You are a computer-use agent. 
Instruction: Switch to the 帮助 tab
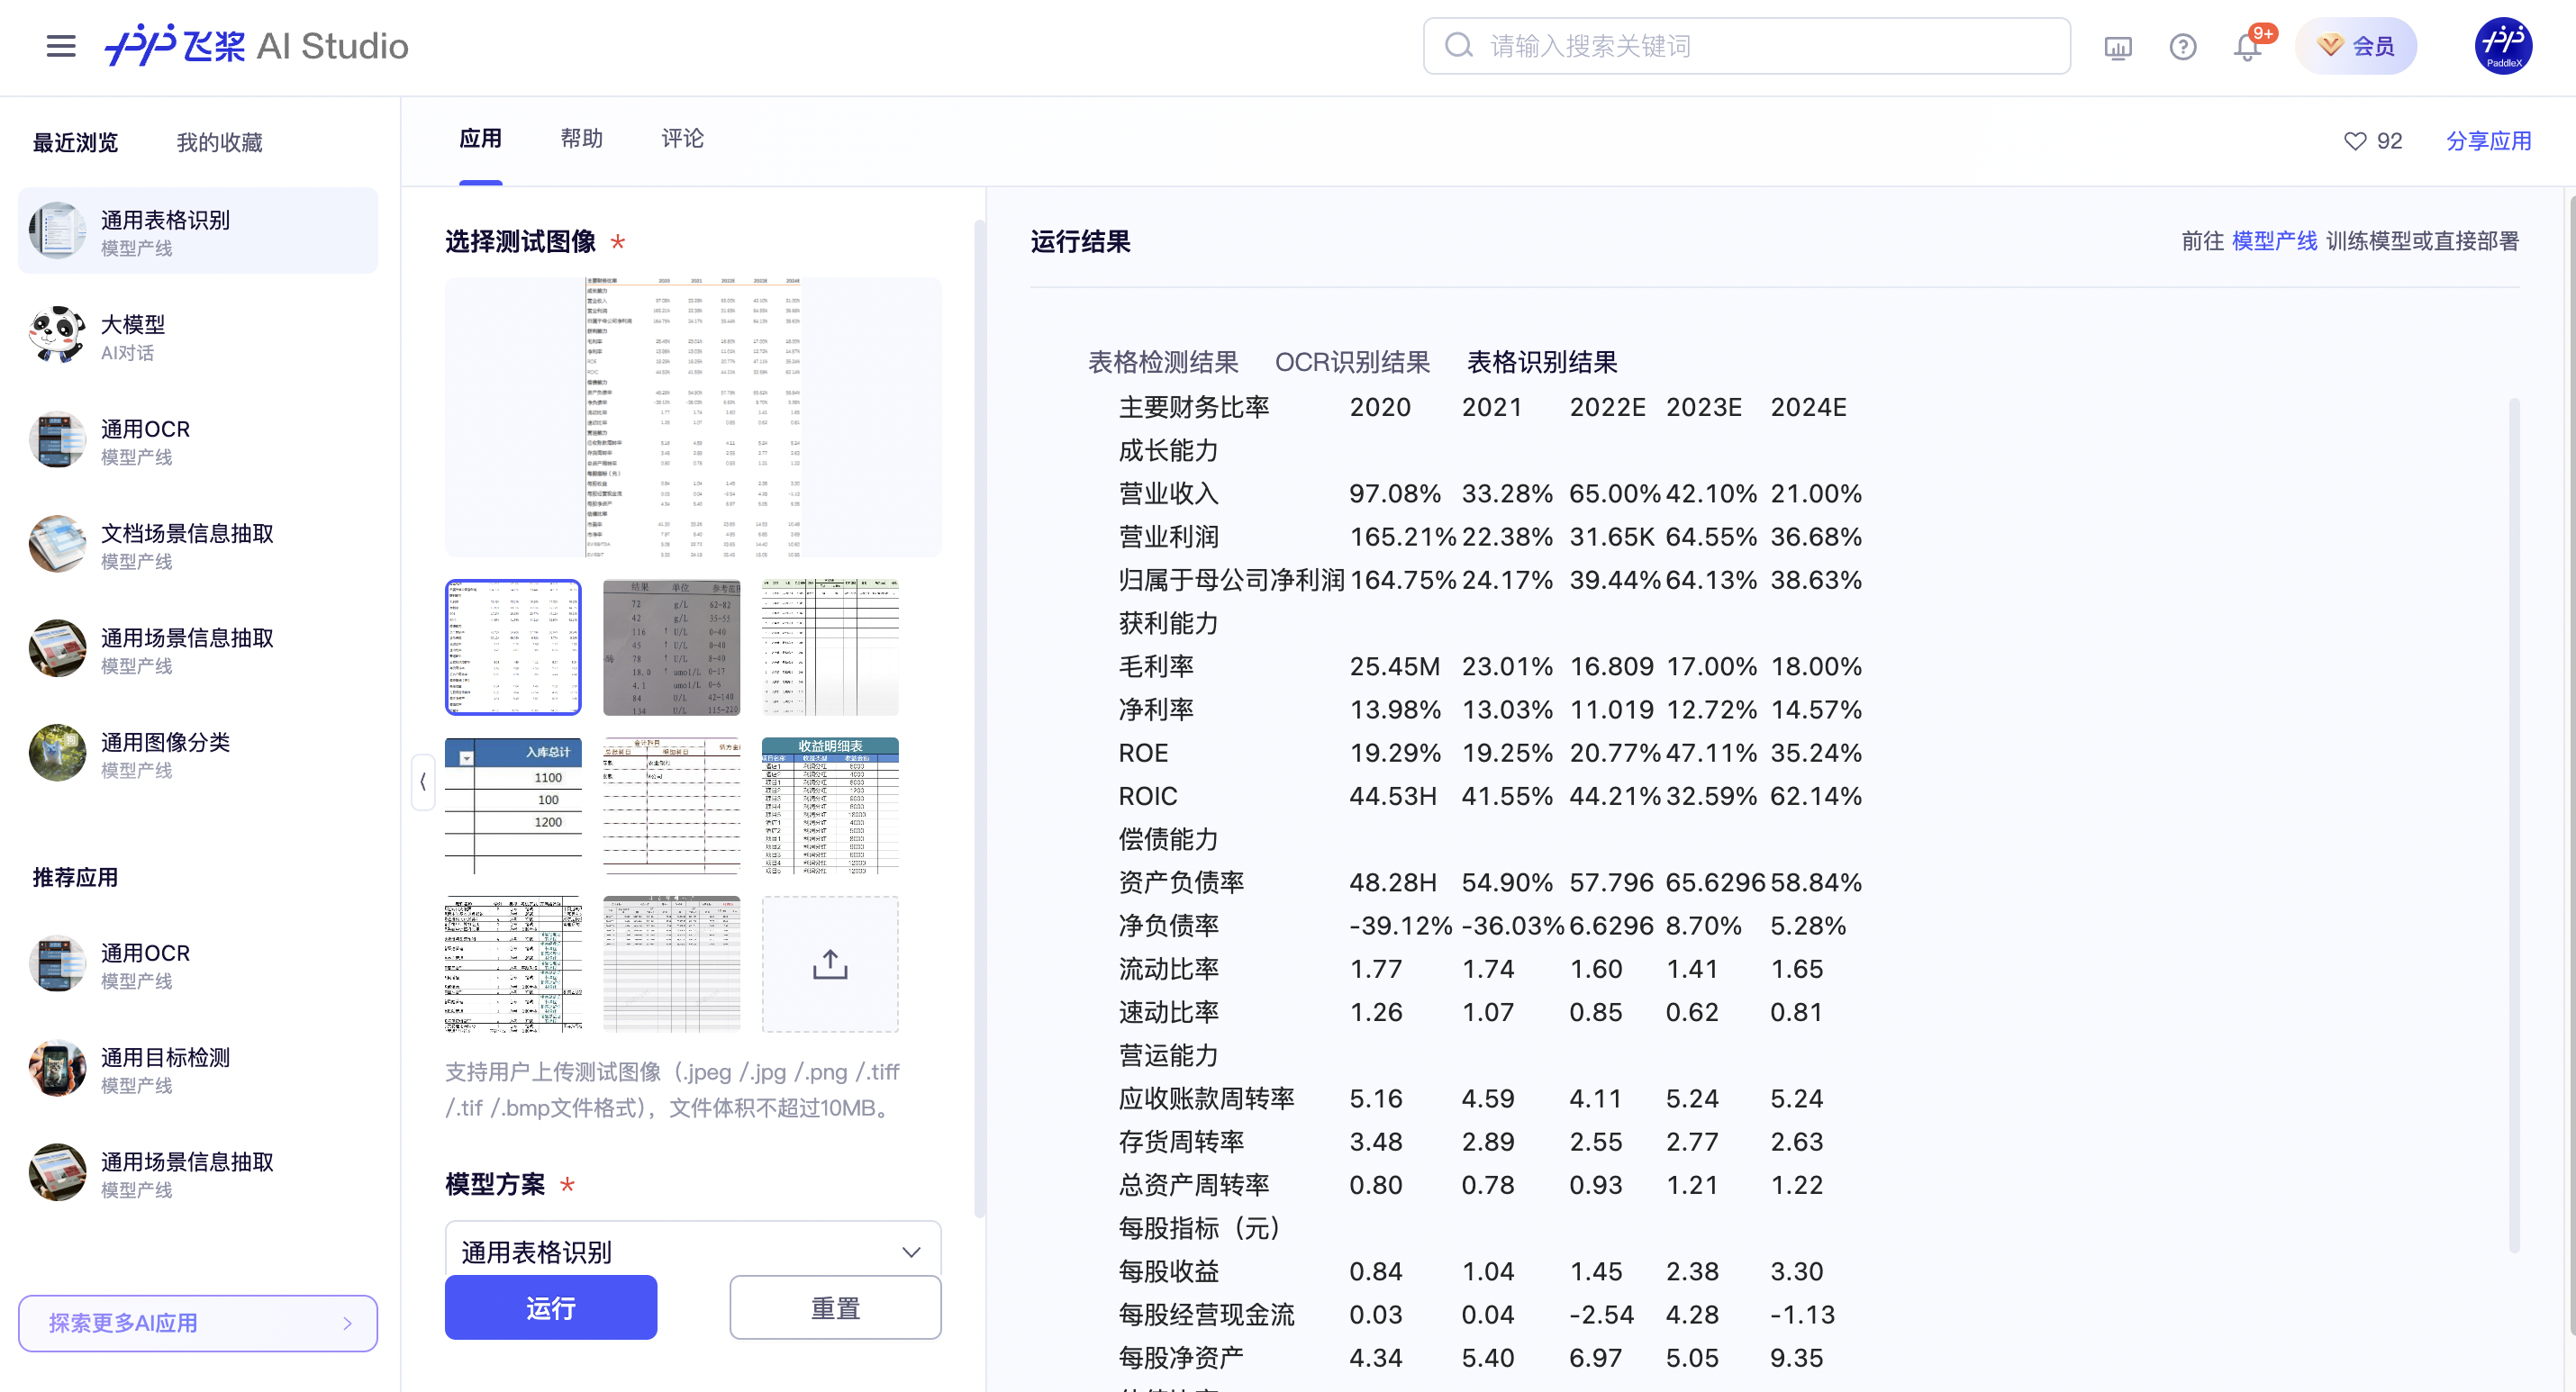pos(581,139)
